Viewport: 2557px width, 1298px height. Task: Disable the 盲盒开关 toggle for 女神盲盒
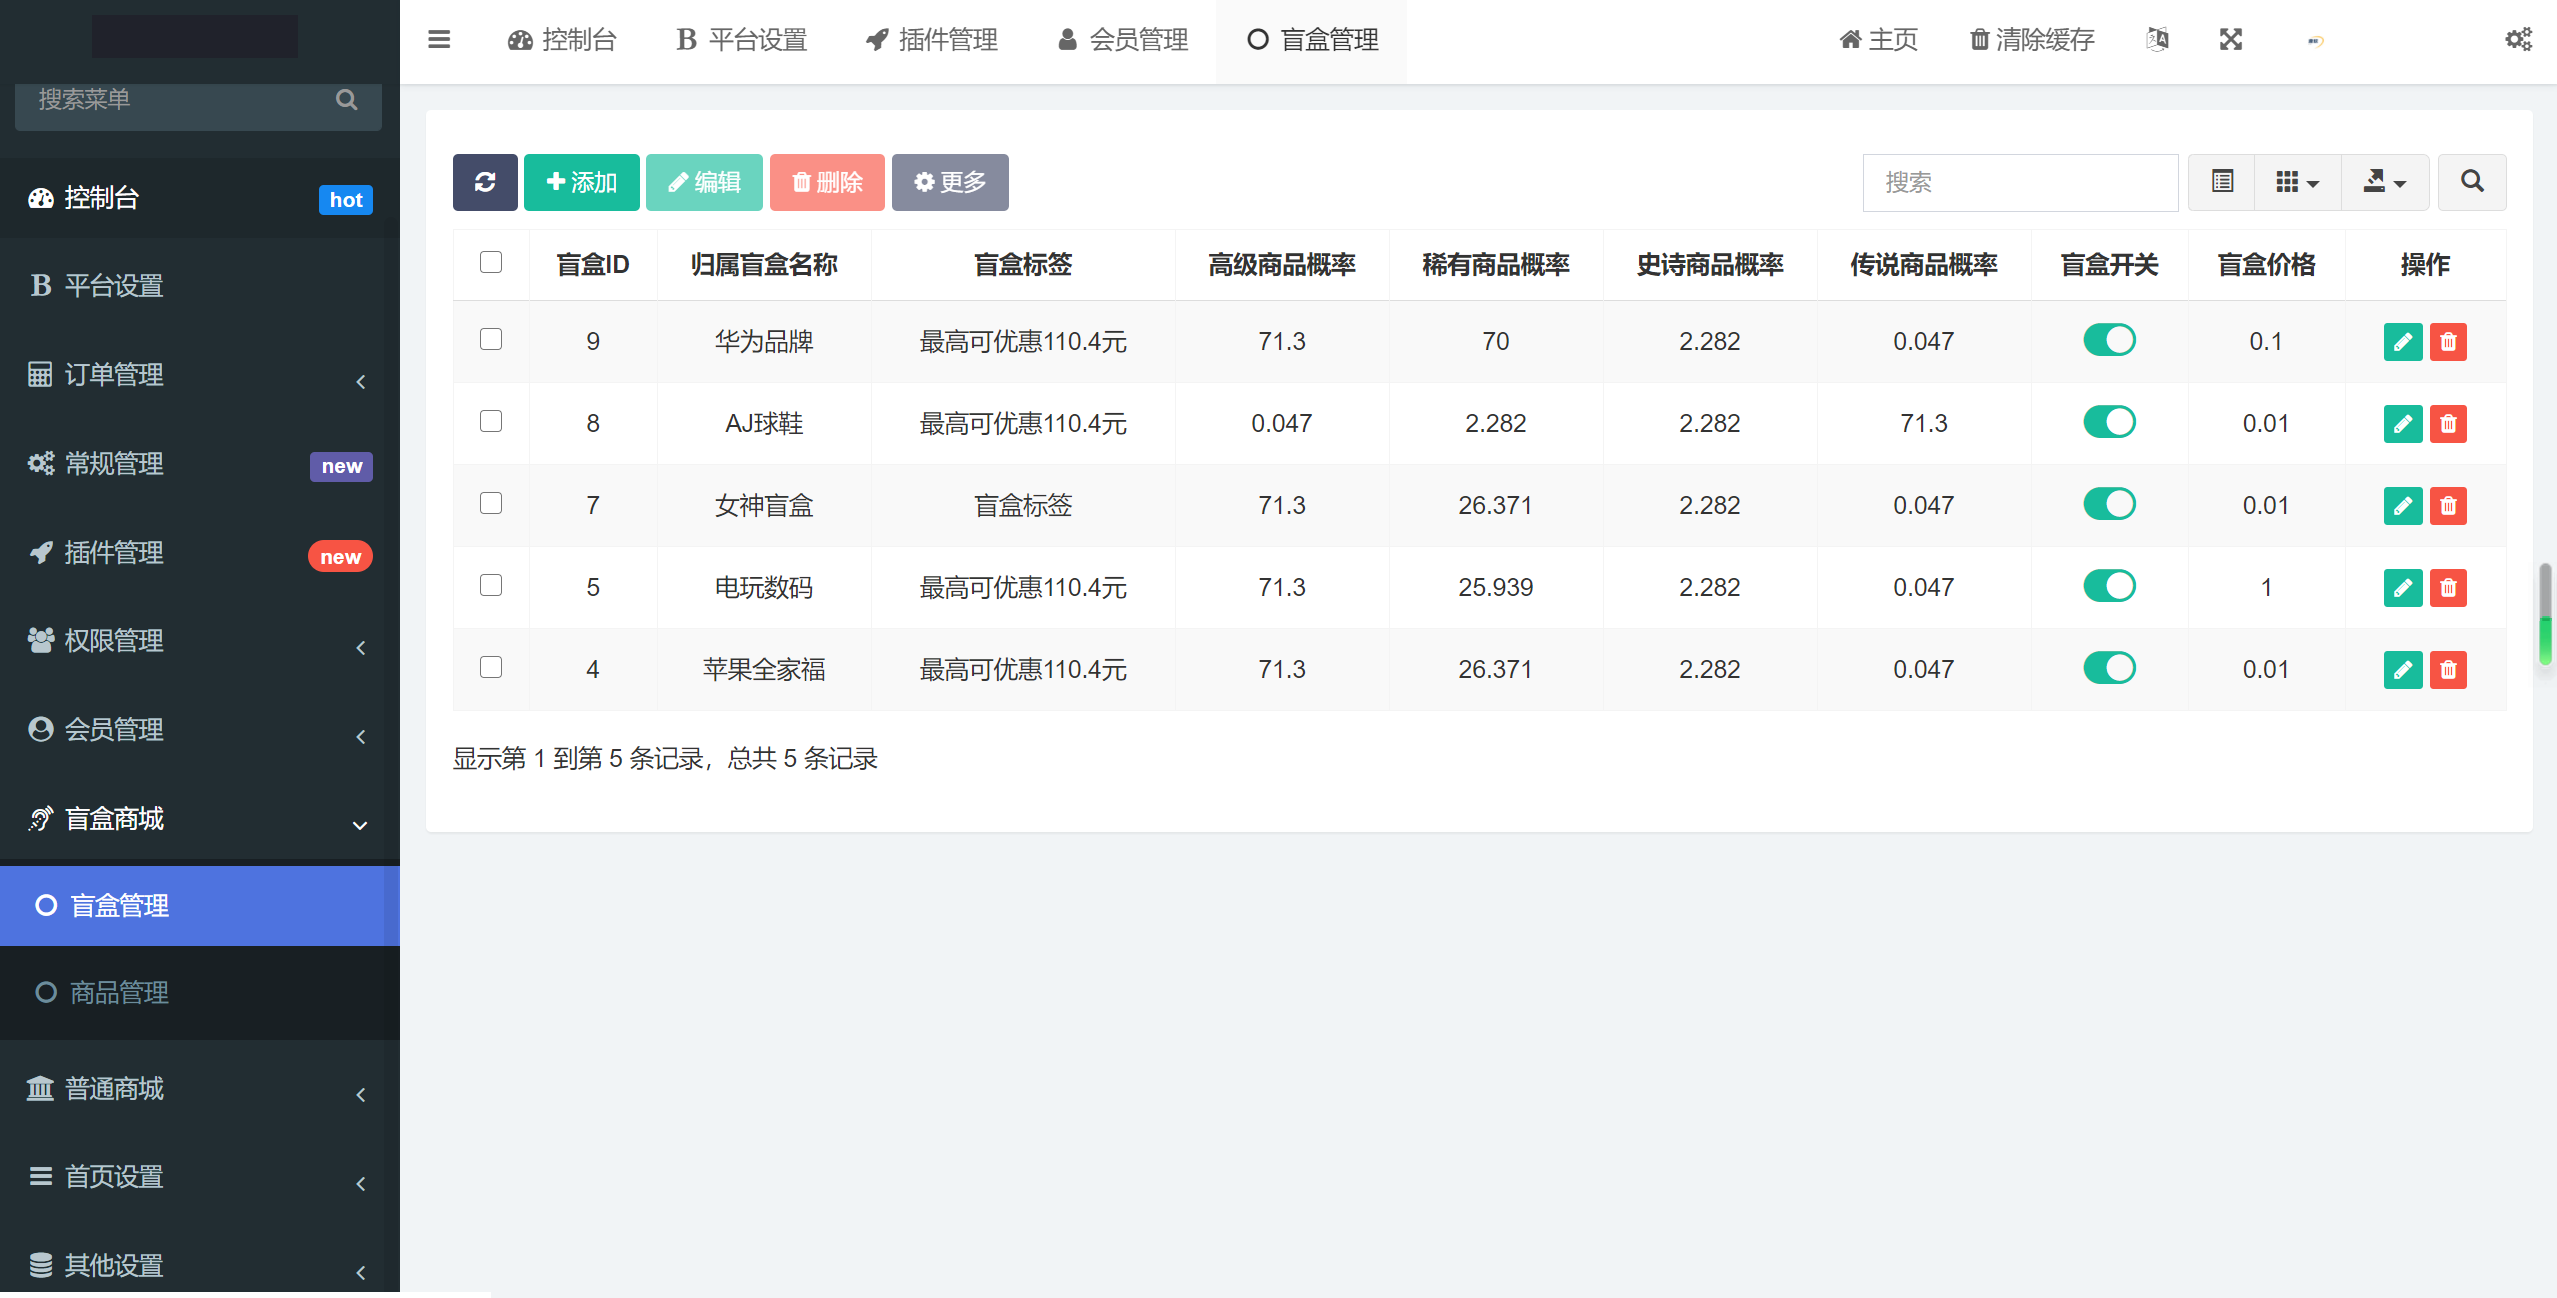[2109, 504]
